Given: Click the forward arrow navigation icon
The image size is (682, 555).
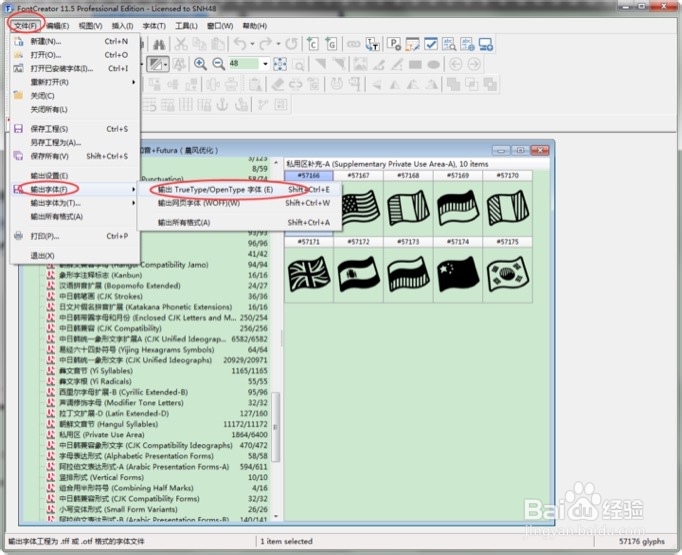Looking at the screenshot, I should coord(474,64).
